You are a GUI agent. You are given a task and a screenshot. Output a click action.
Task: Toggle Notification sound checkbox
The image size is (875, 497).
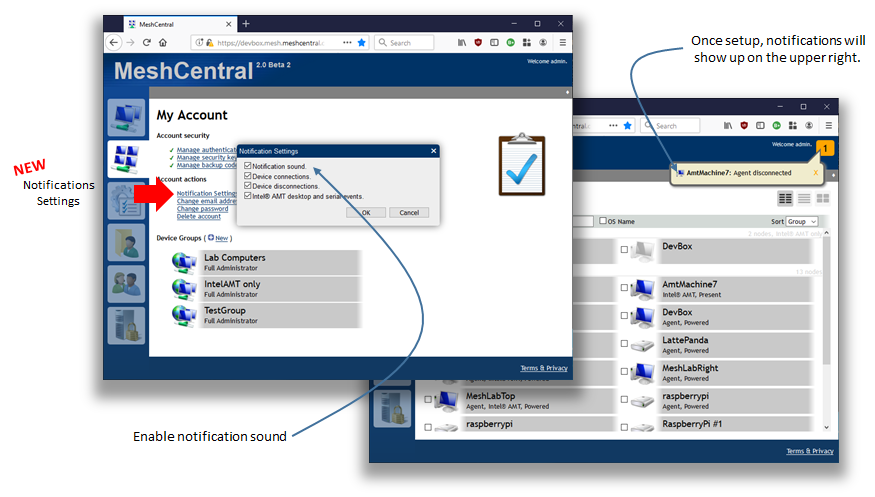[x=248, y=166]
